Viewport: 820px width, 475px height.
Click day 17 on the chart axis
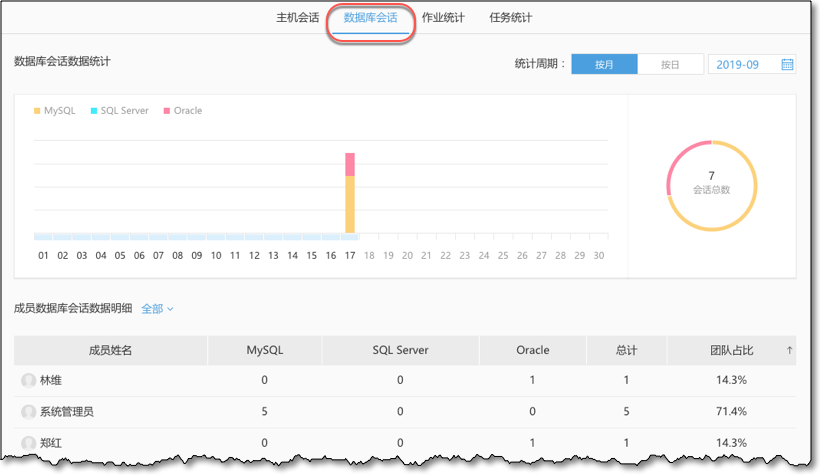(x=350, y=255)
